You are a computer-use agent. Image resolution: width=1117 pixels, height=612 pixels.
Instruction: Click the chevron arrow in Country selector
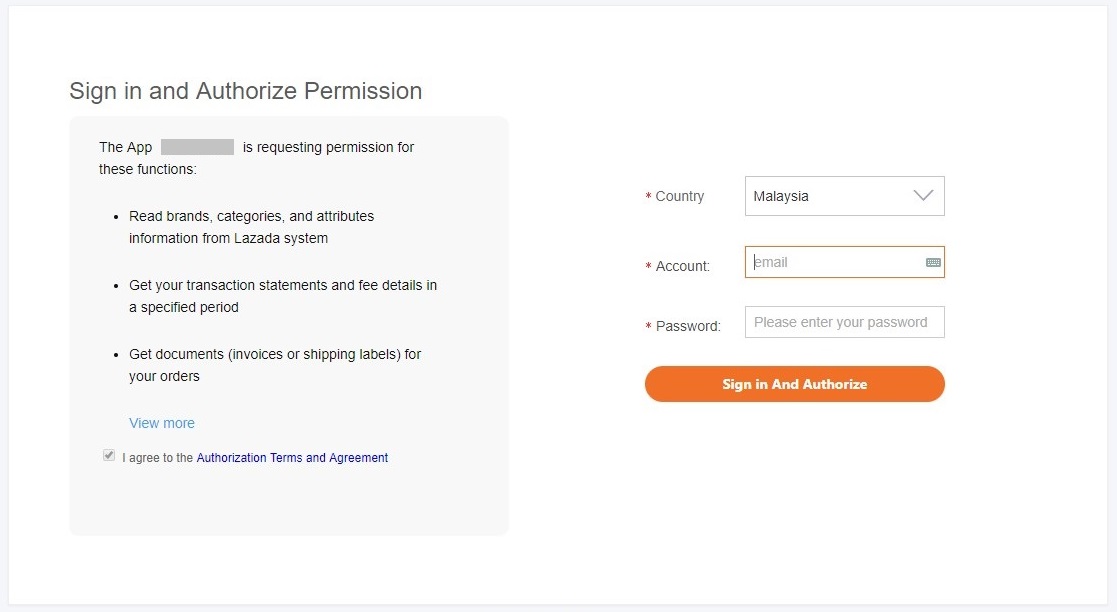[x=923, y=195]
